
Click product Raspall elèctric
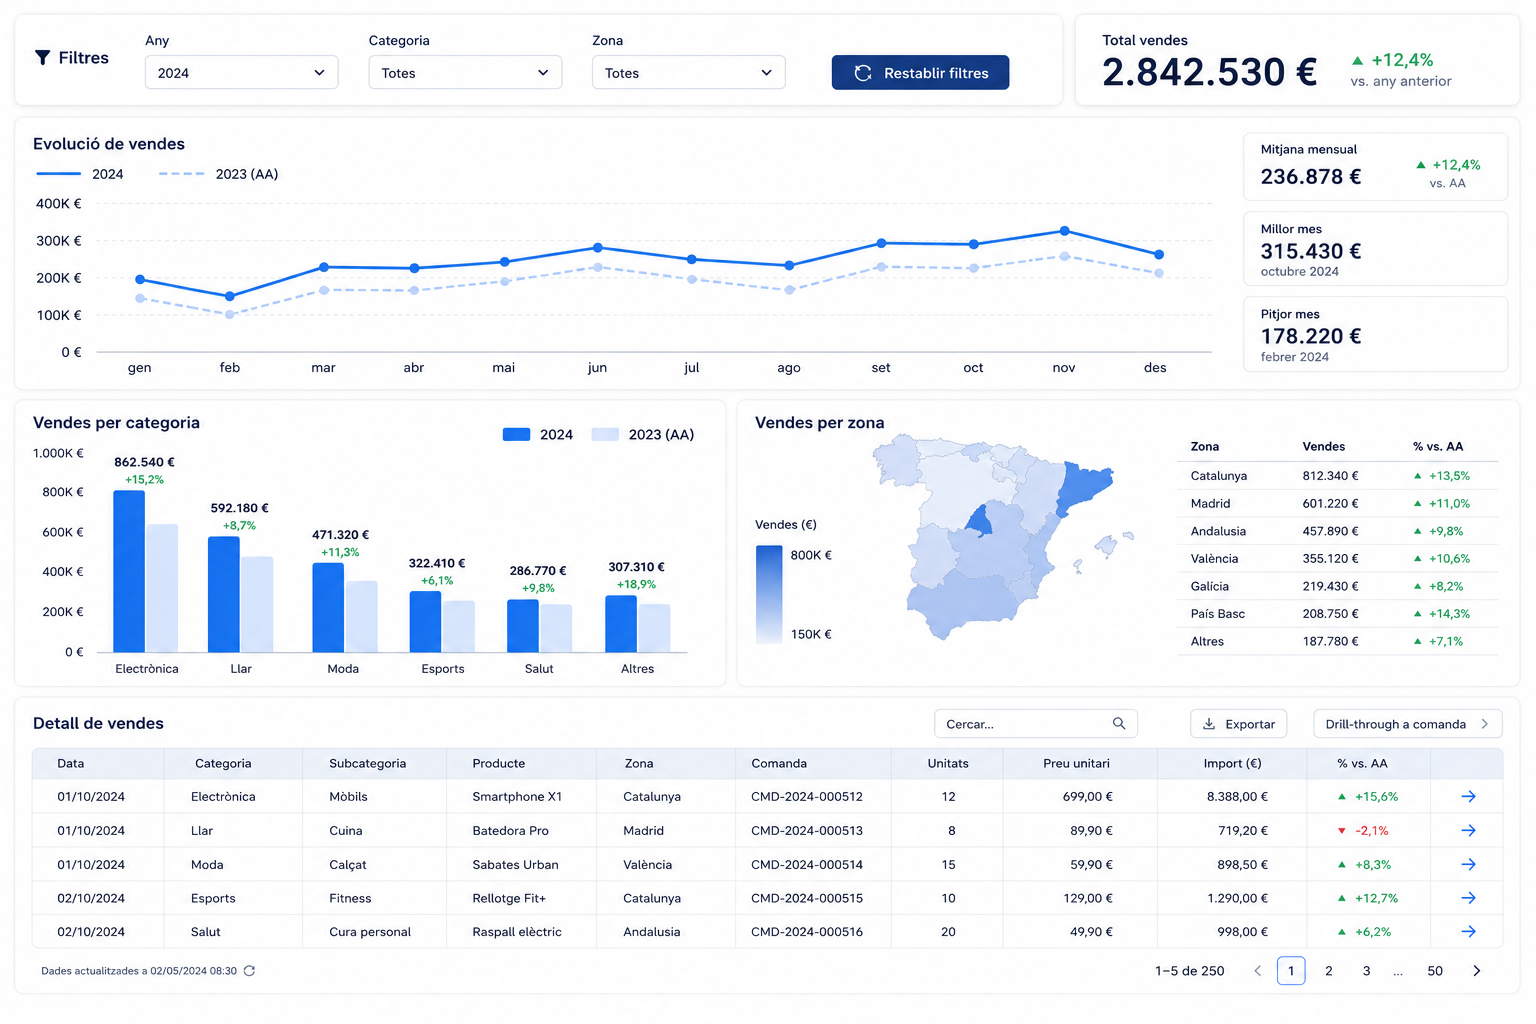517,932
